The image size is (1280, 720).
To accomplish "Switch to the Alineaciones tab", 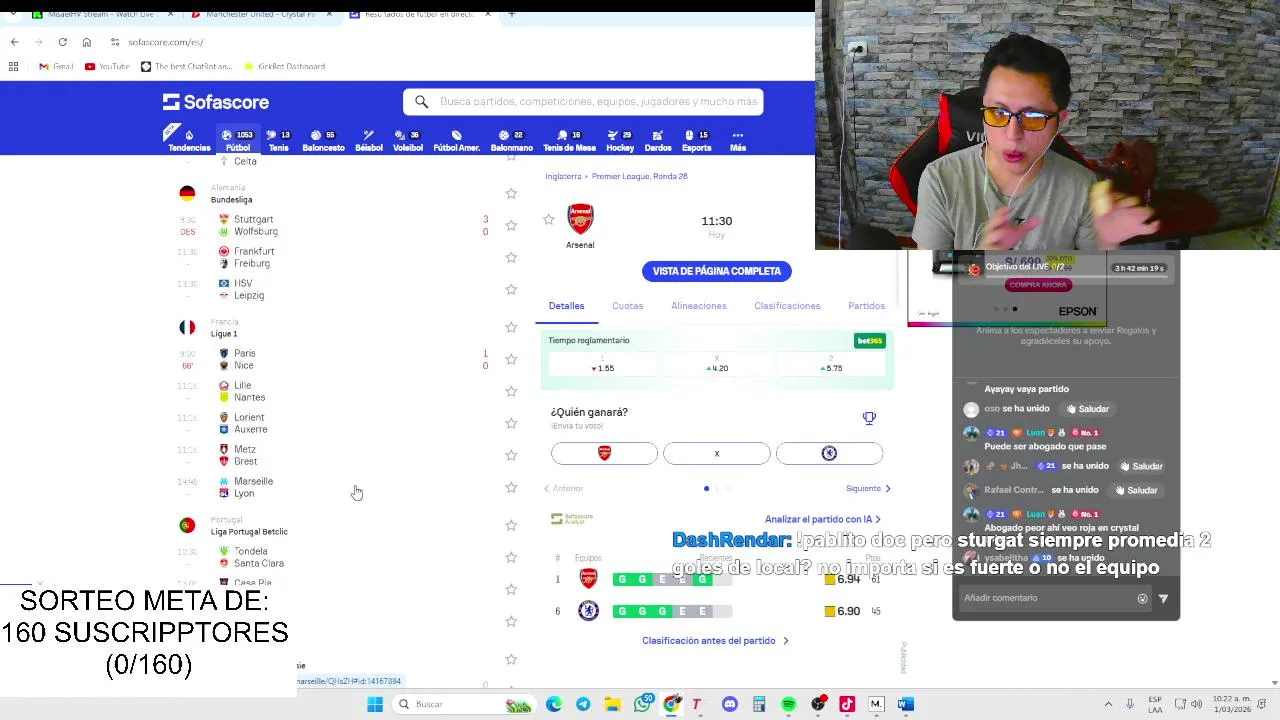I will click(699, 306).
